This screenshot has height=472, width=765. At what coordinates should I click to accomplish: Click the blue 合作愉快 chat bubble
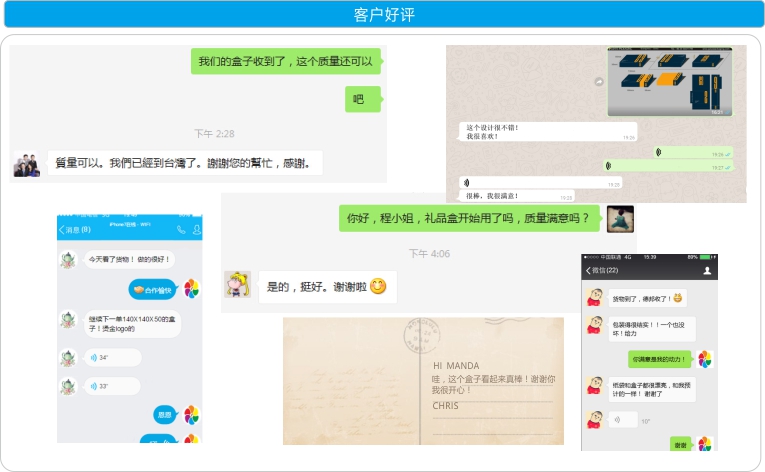click(x=153, y=290)
